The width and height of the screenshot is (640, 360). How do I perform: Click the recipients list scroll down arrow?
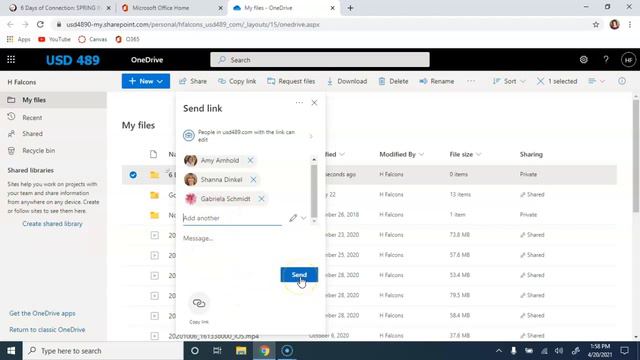314,221
